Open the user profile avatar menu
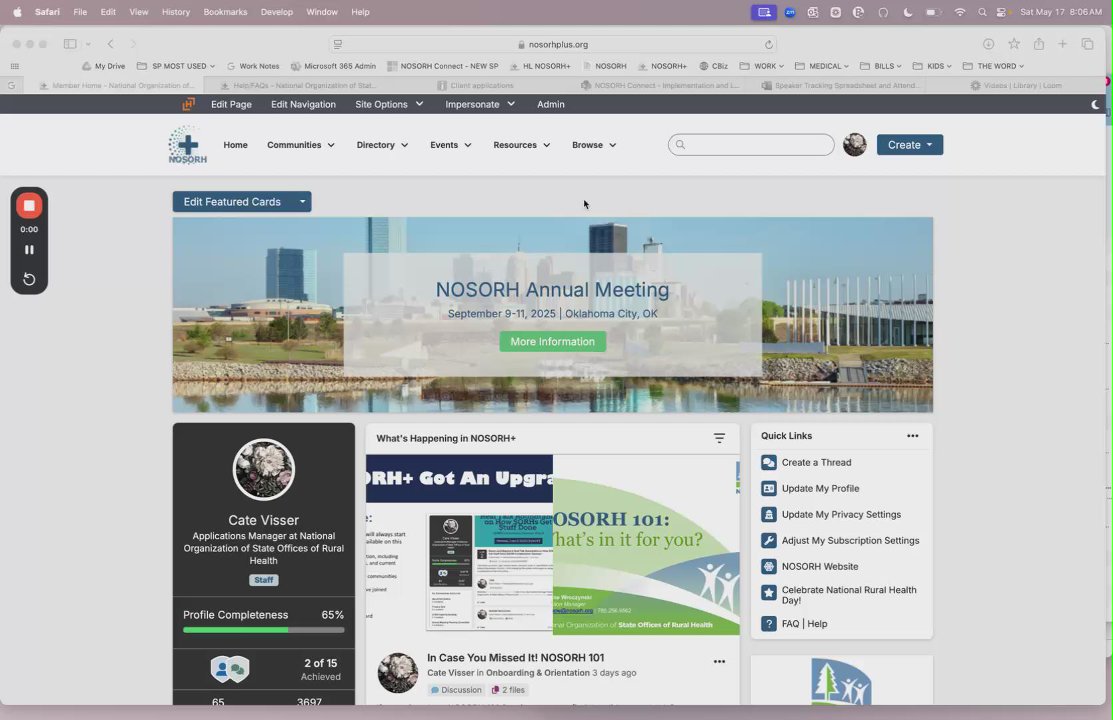 click(855, 145)
